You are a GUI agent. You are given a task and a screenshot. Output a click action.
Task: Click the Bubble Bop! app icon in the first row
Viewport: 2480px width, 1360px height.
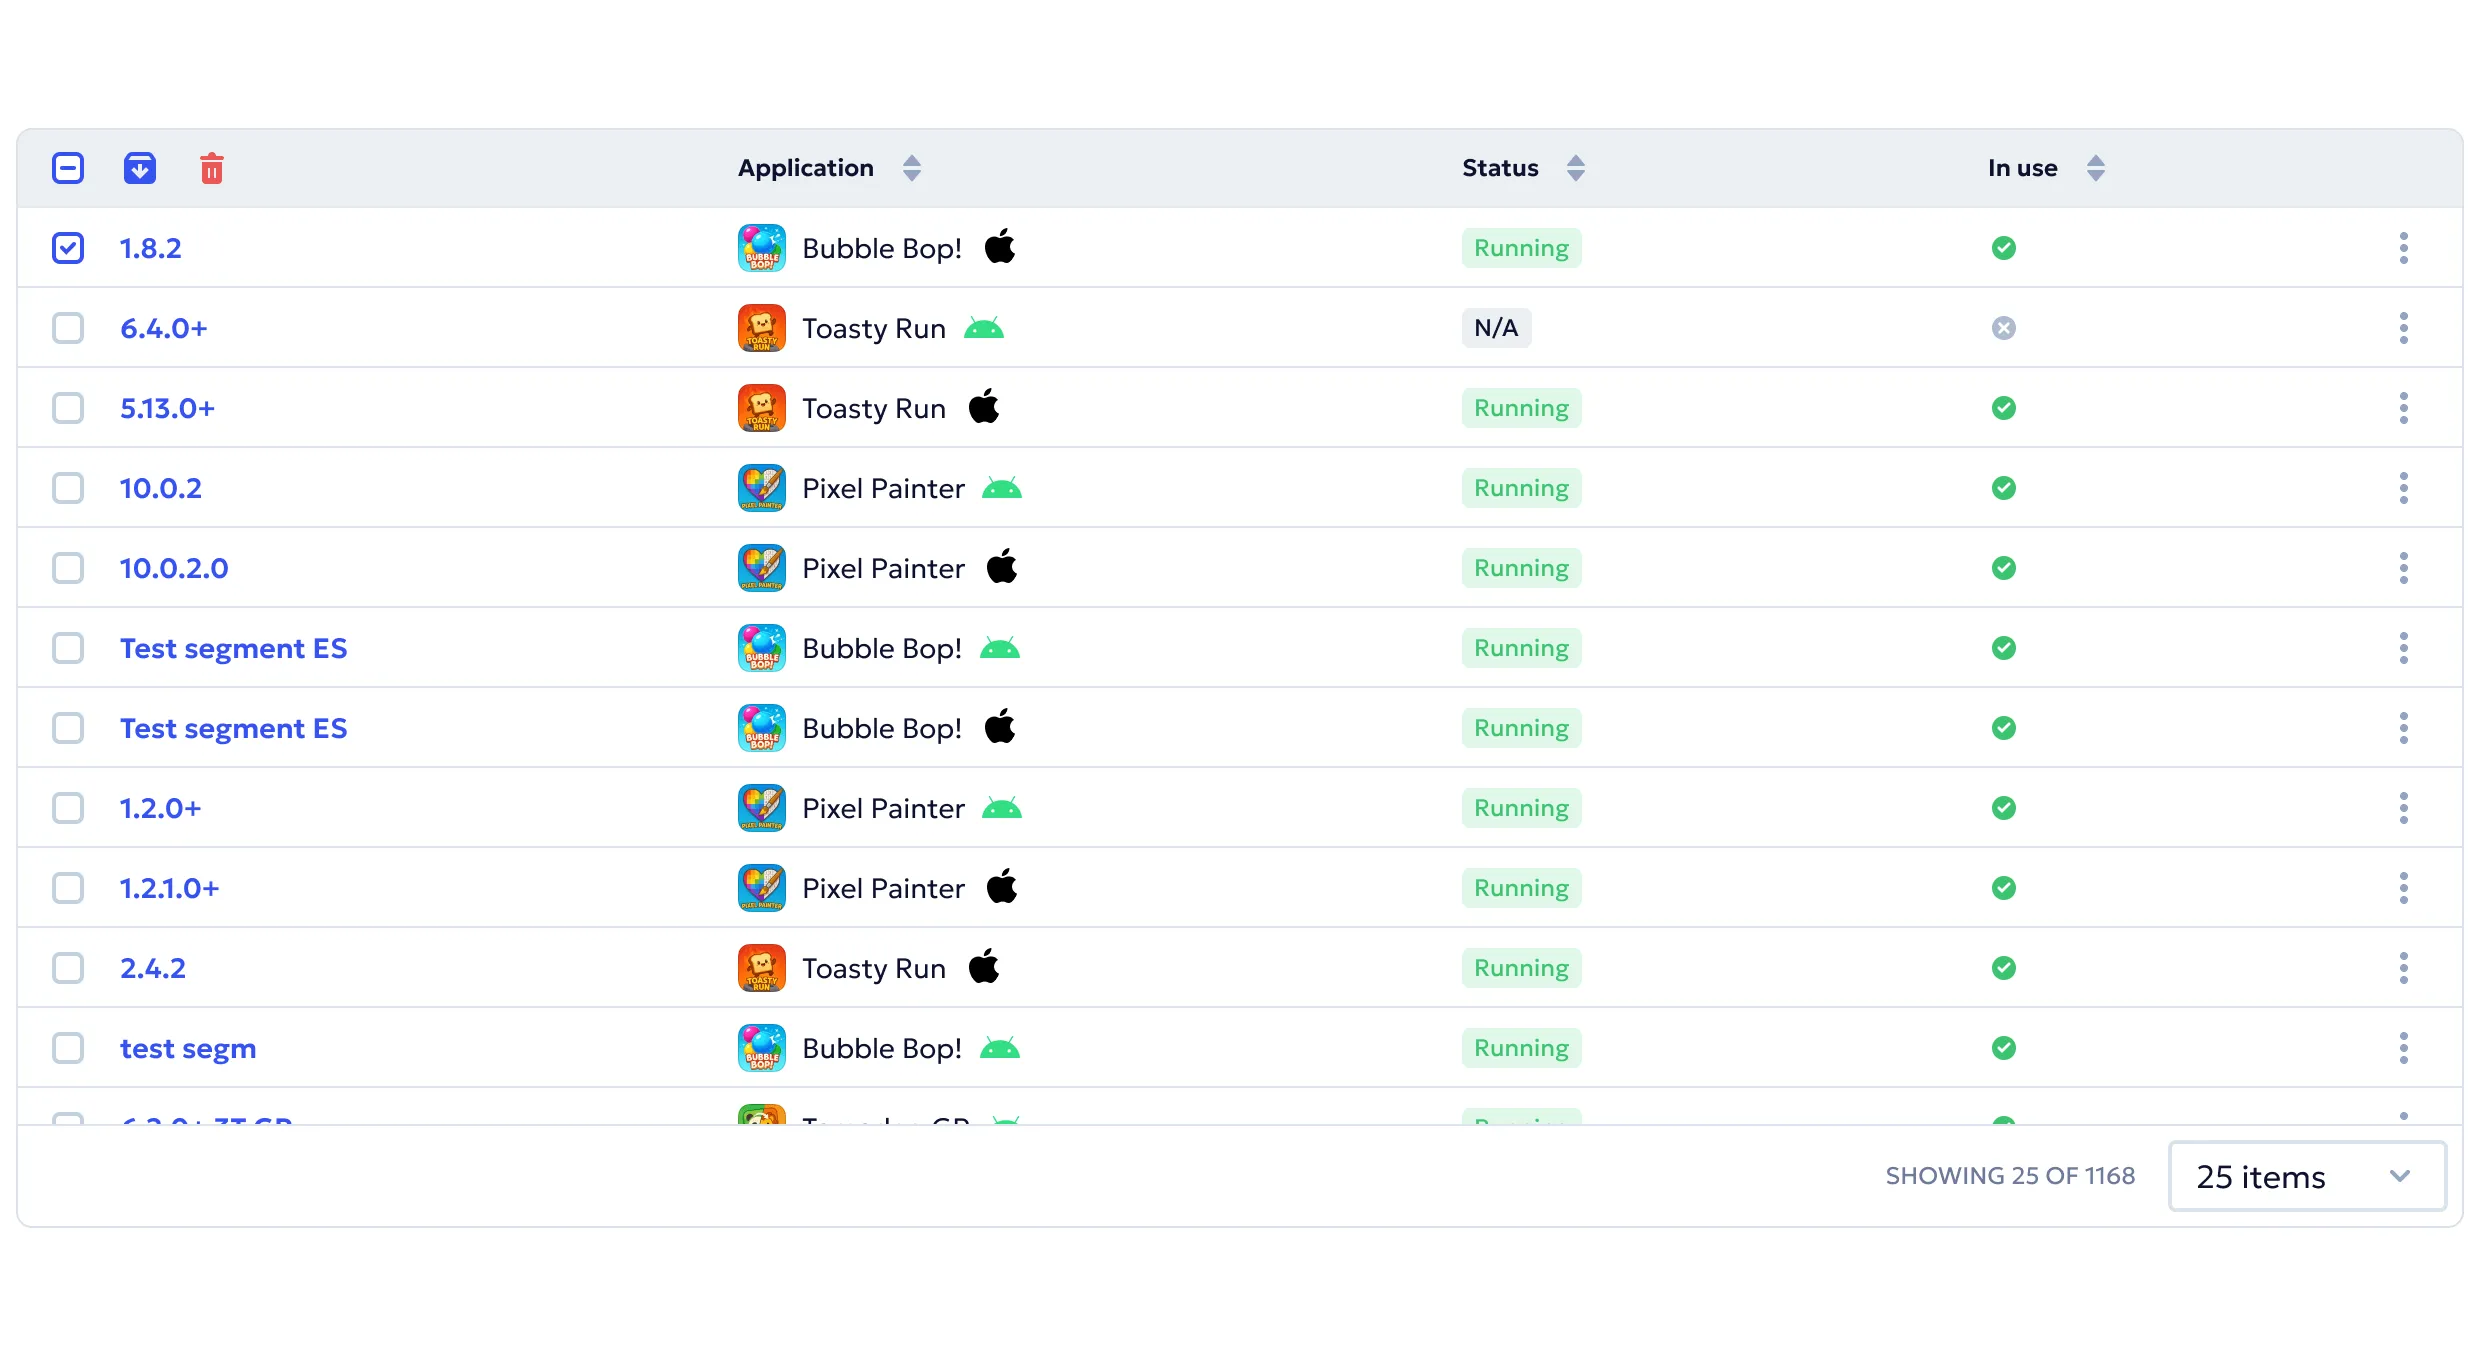tap(761, 248)
